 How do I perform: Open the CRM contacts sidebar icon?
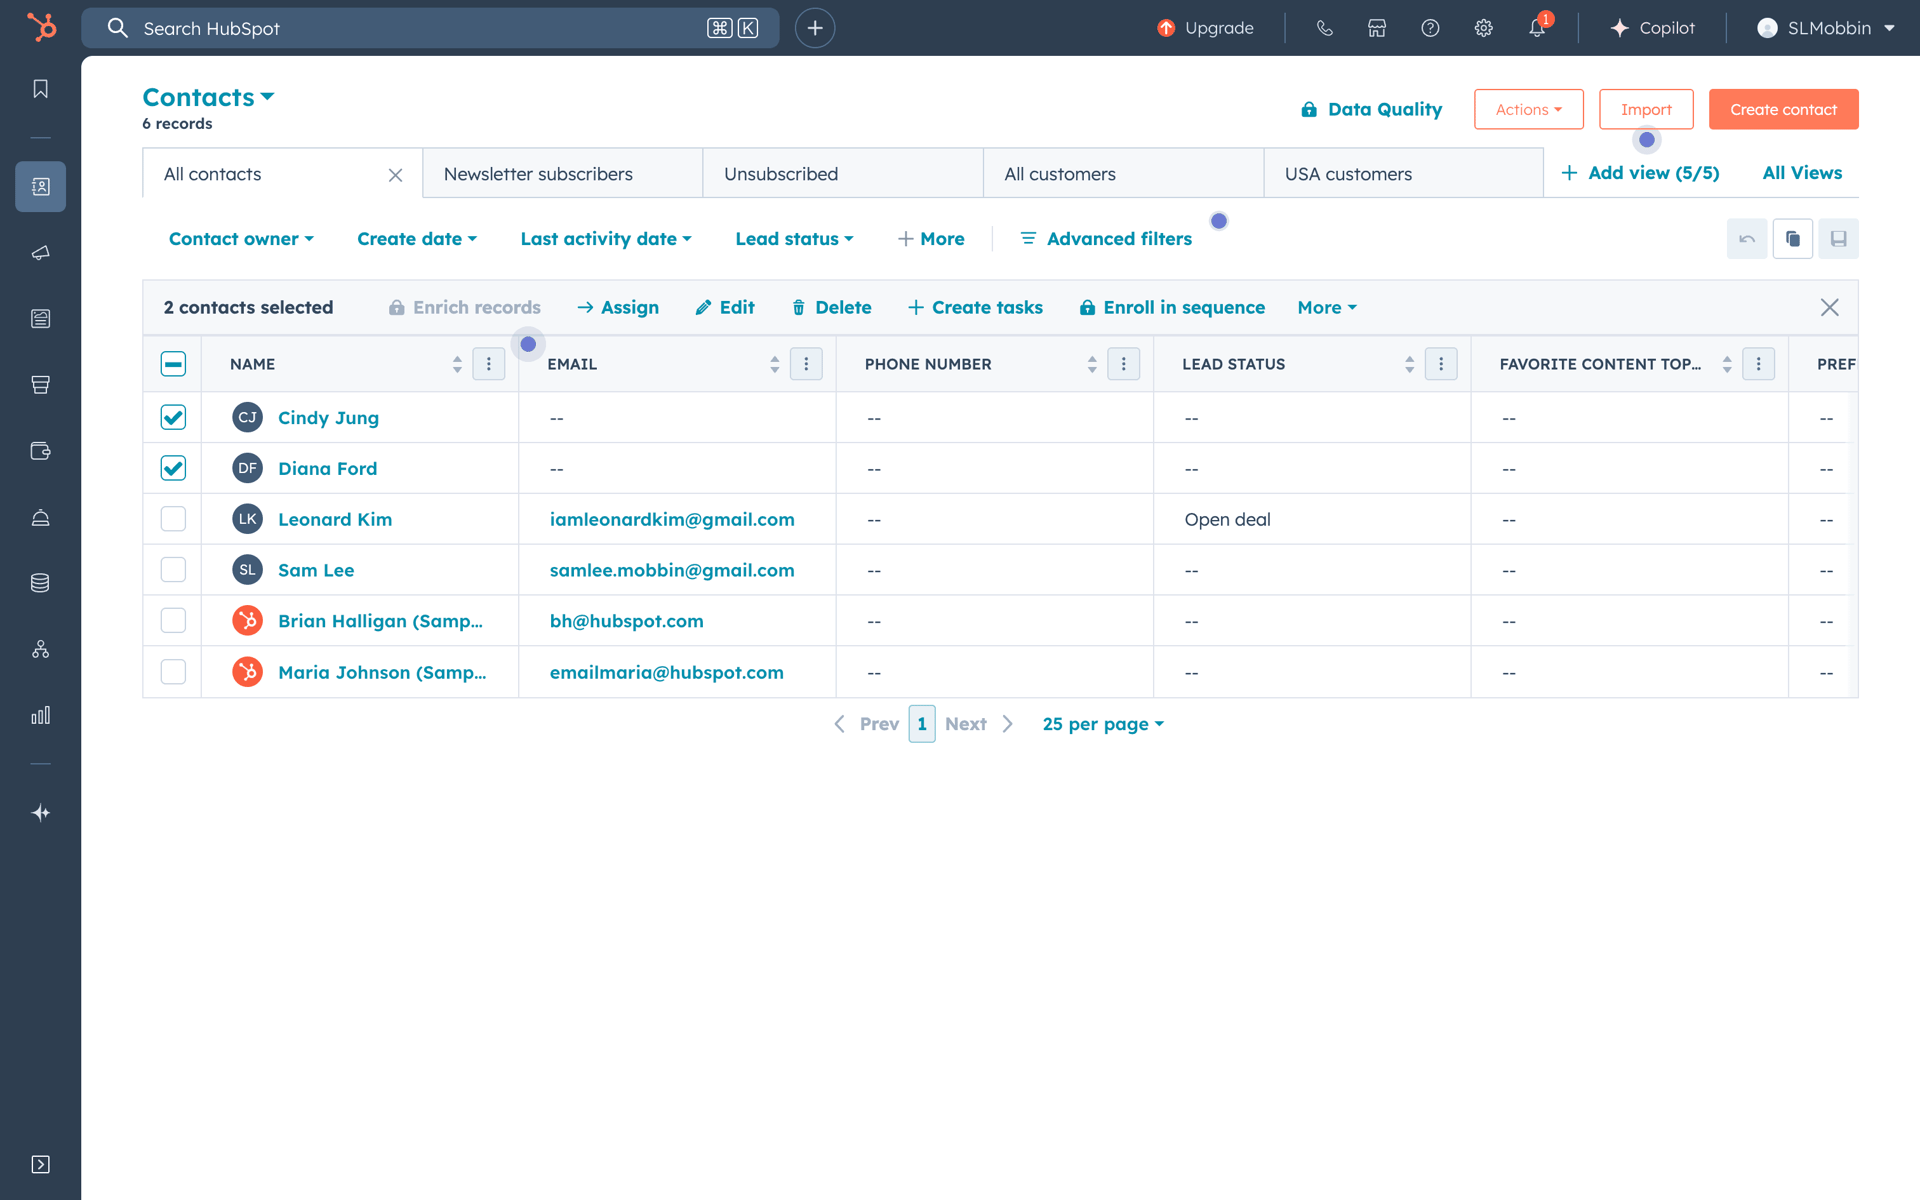(40, 186)
